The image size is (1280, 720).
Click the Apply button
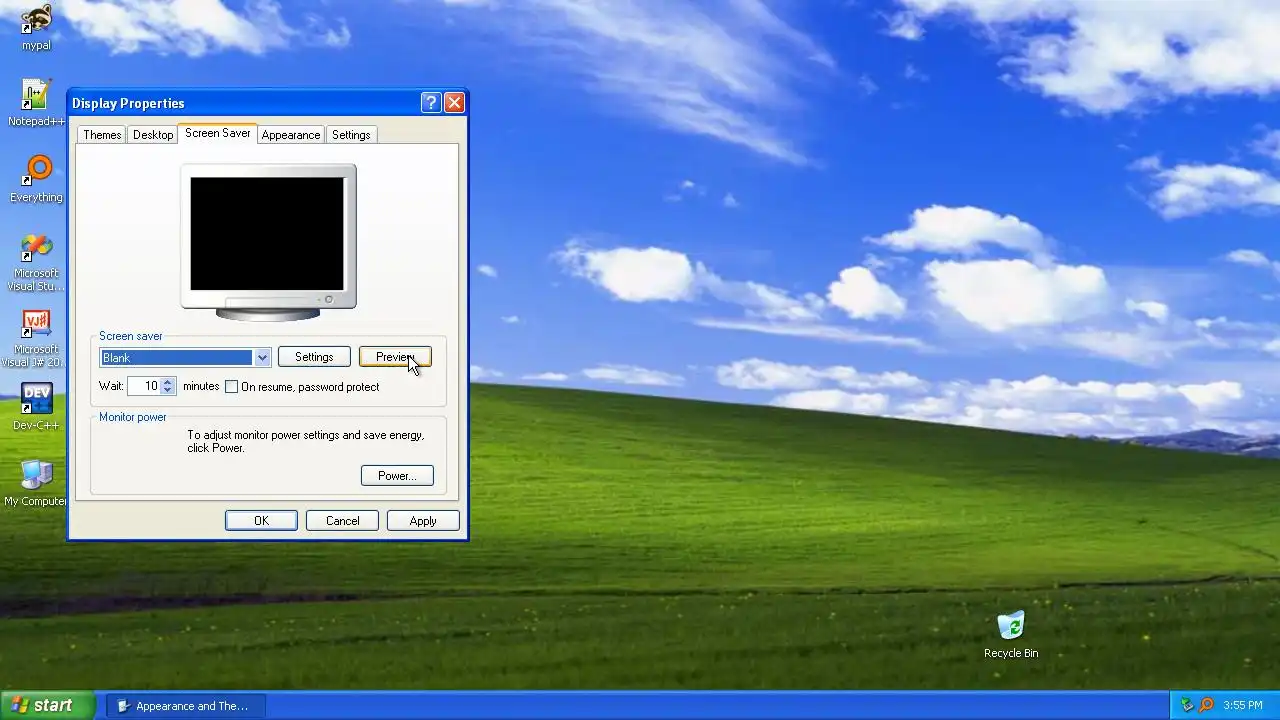click(x=423, y=521)
